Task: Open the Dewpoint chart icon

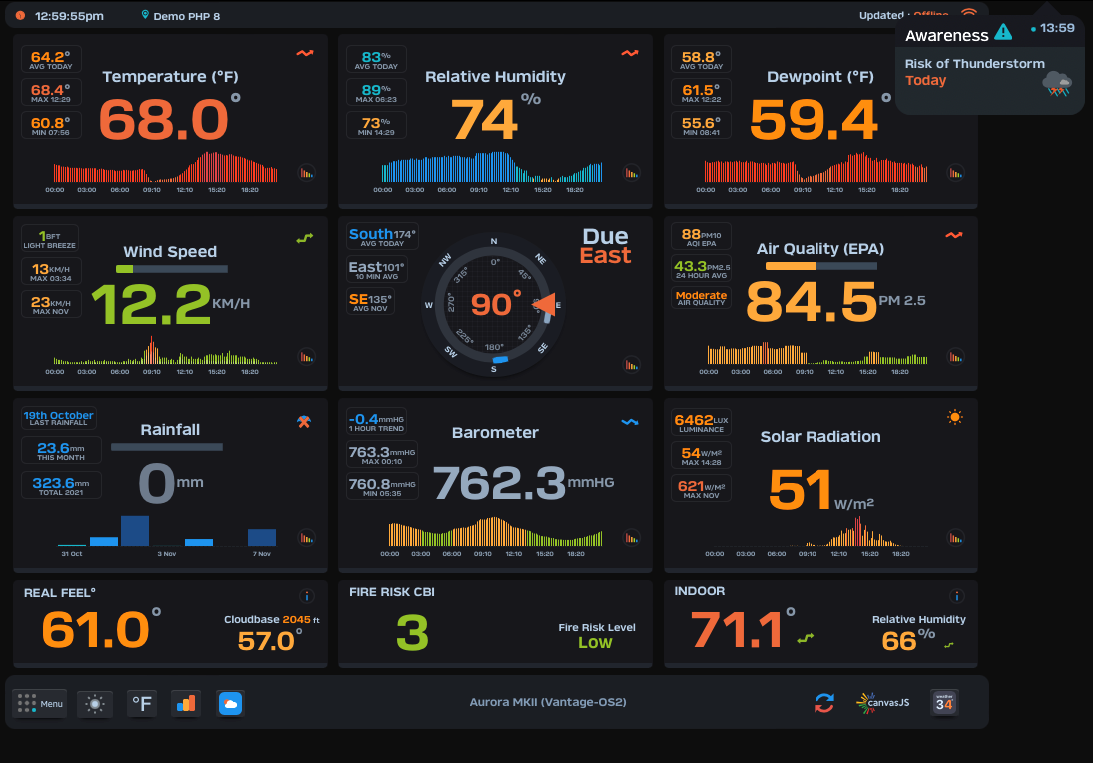Action: (956, 173)
